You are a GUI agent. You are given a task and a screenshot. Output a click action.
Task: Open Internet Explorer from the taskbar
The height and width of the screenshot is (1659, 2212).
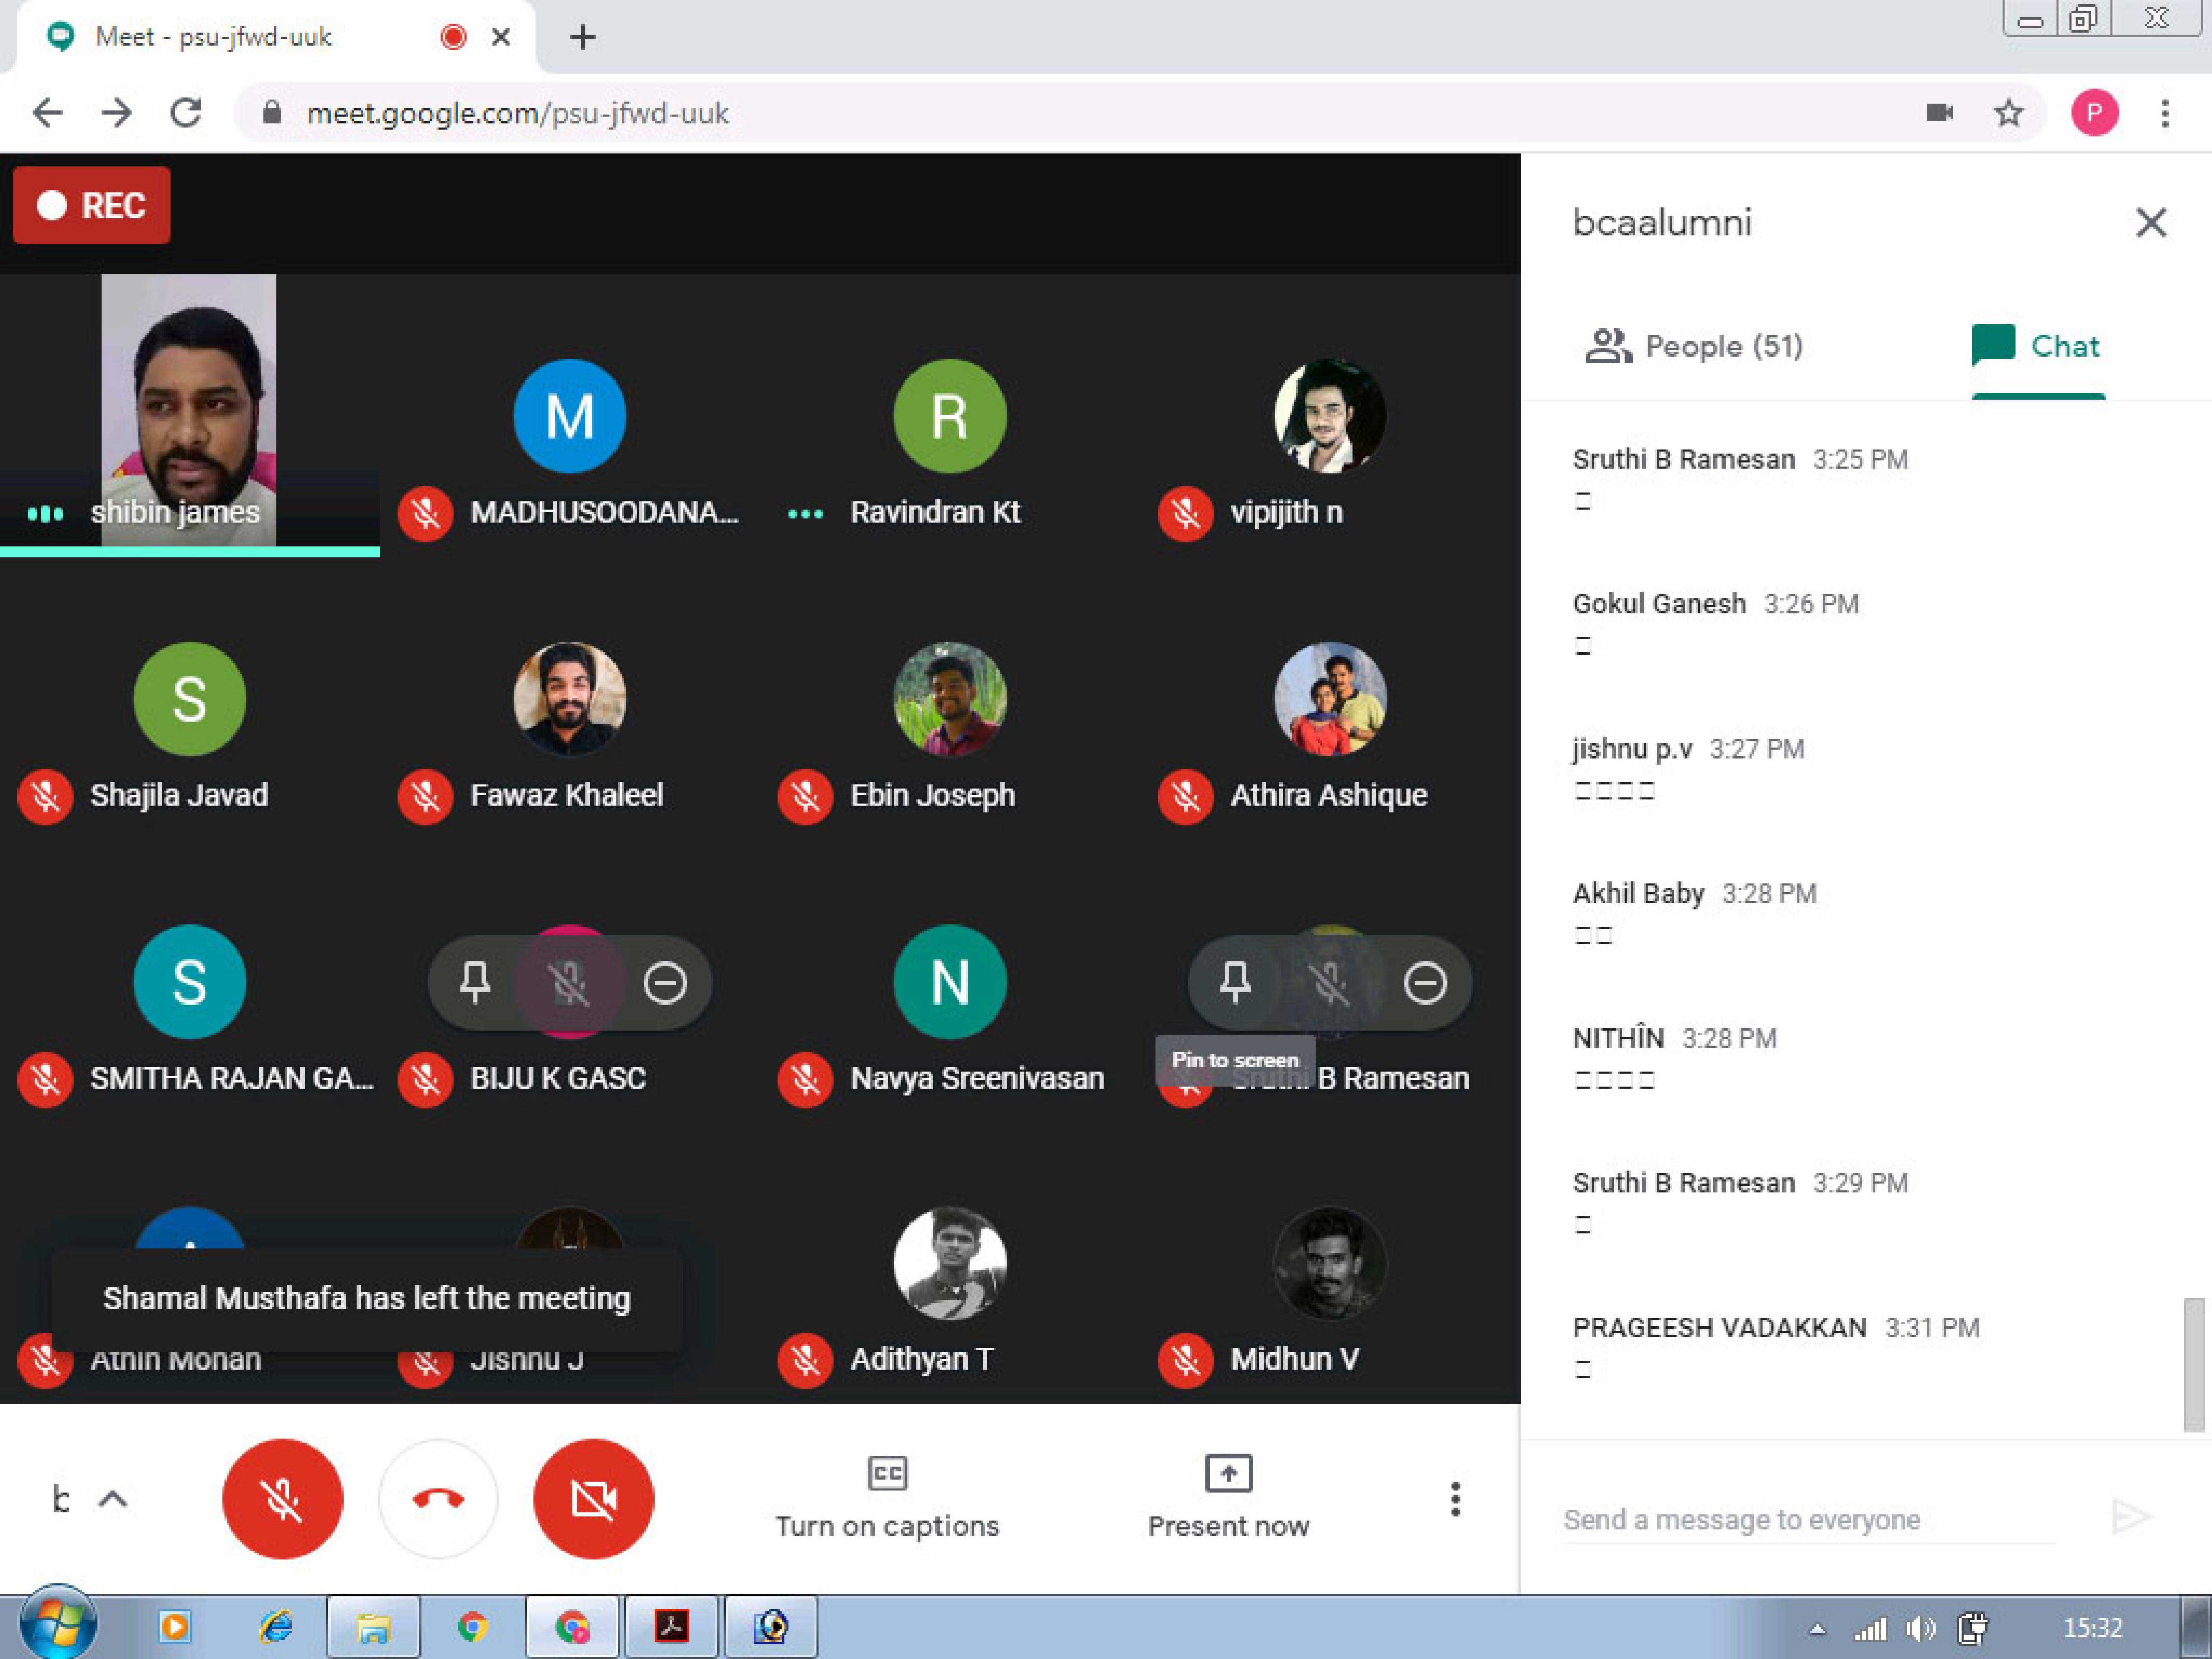coord(276,1627)
